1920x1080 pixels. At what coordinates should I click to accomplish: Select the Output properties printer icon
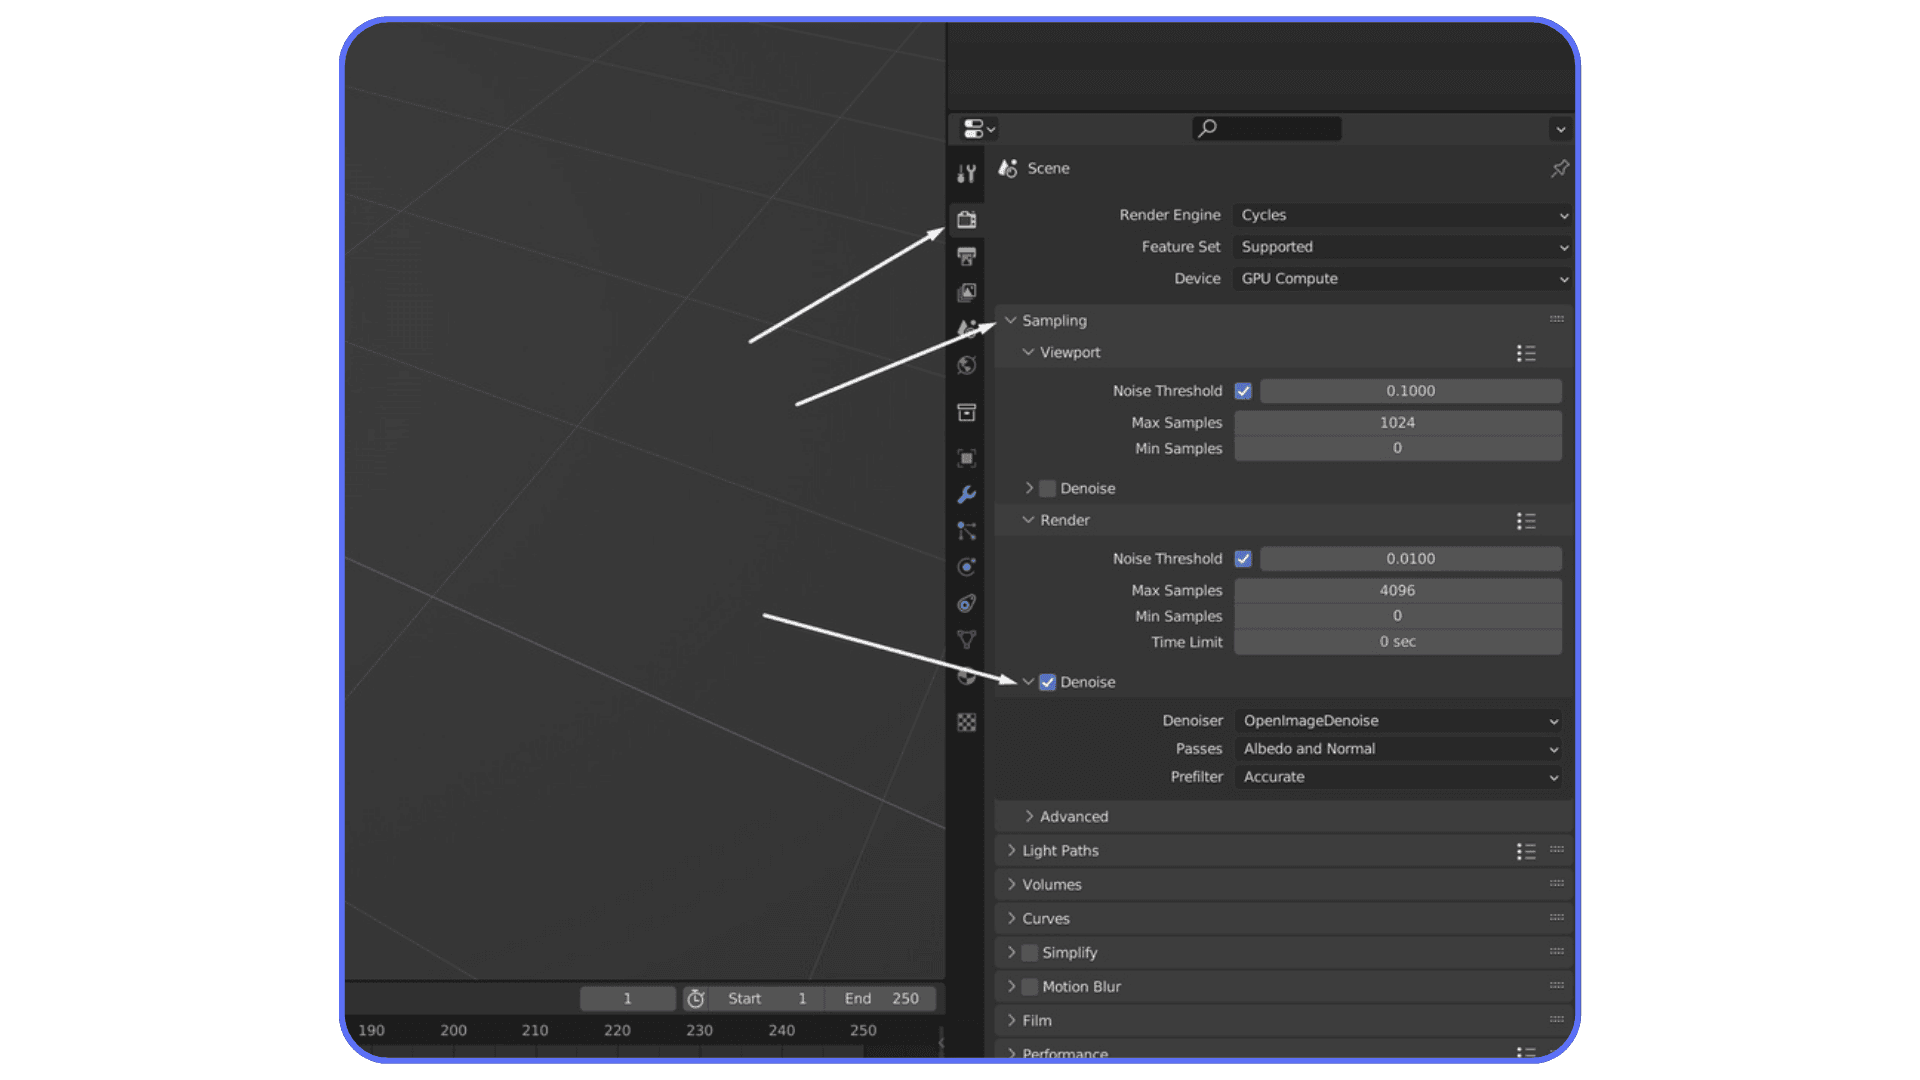[966, 256]
